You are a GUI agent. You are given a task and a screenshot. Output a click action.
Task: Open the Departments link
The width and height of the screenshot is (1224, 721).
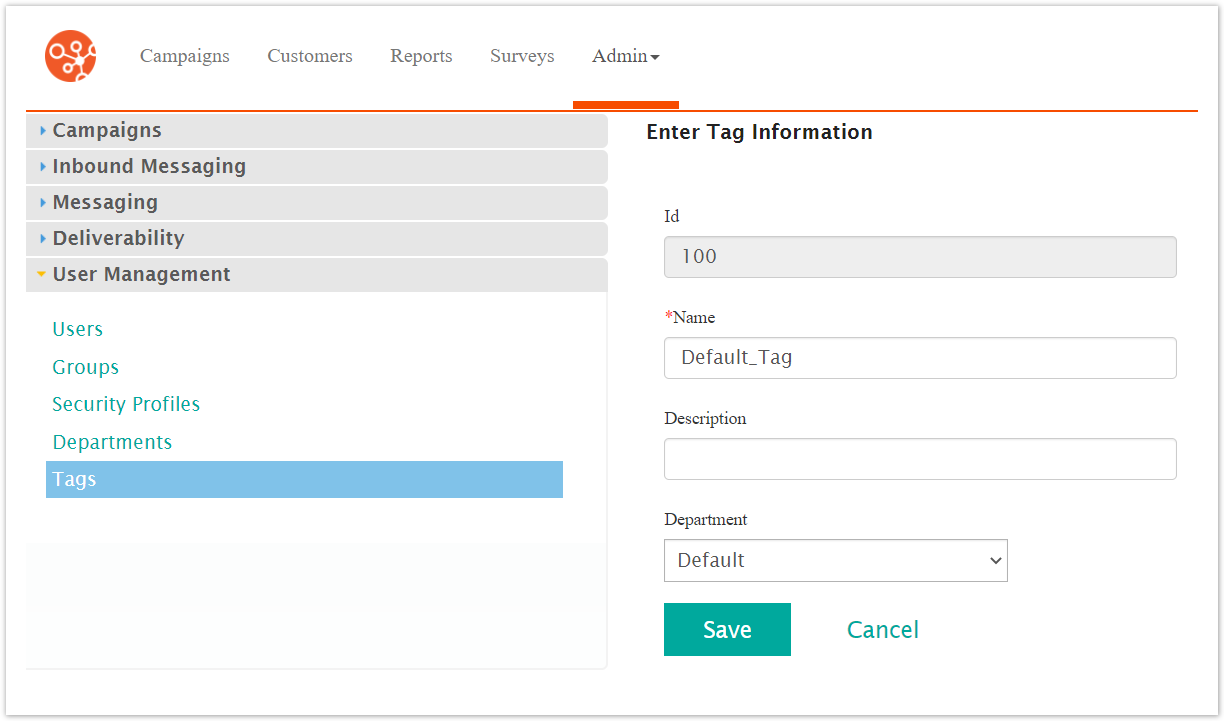tap(112, 442)
